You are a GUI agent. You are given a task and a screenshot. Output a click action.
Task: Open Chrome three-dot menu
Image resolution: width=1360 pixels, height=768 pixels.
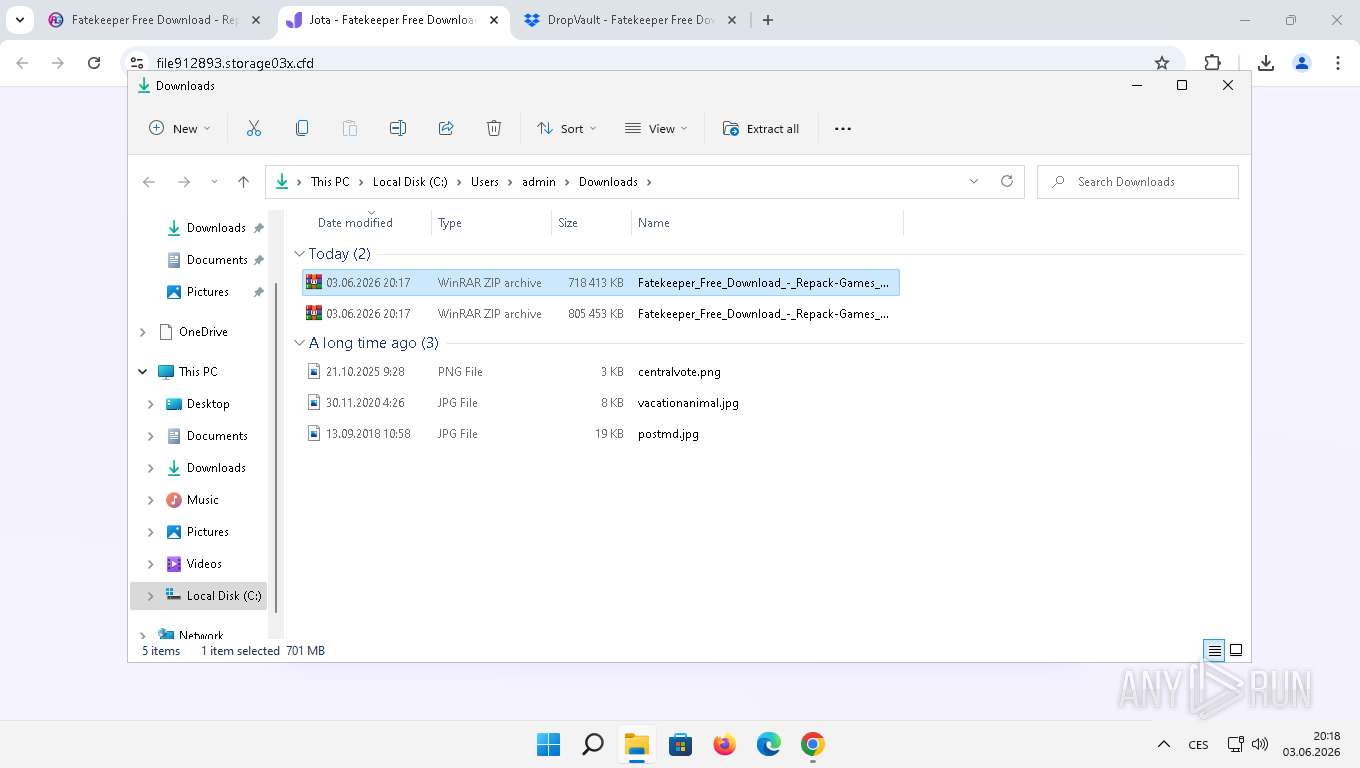tap(1338, 63)
